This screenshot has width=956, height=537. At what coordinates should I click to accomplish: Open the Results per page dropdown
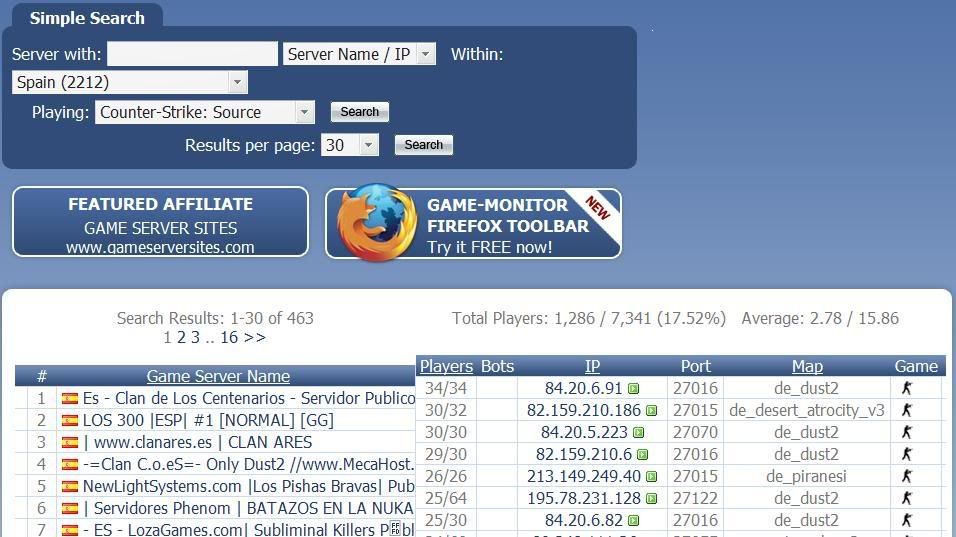tap(350, 145)
